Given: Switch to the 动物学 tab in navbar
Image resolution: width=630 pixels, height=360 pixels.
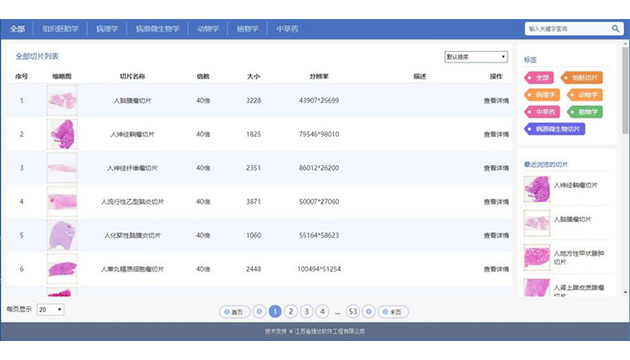Looking at the screenshot, I should point(208,29).
